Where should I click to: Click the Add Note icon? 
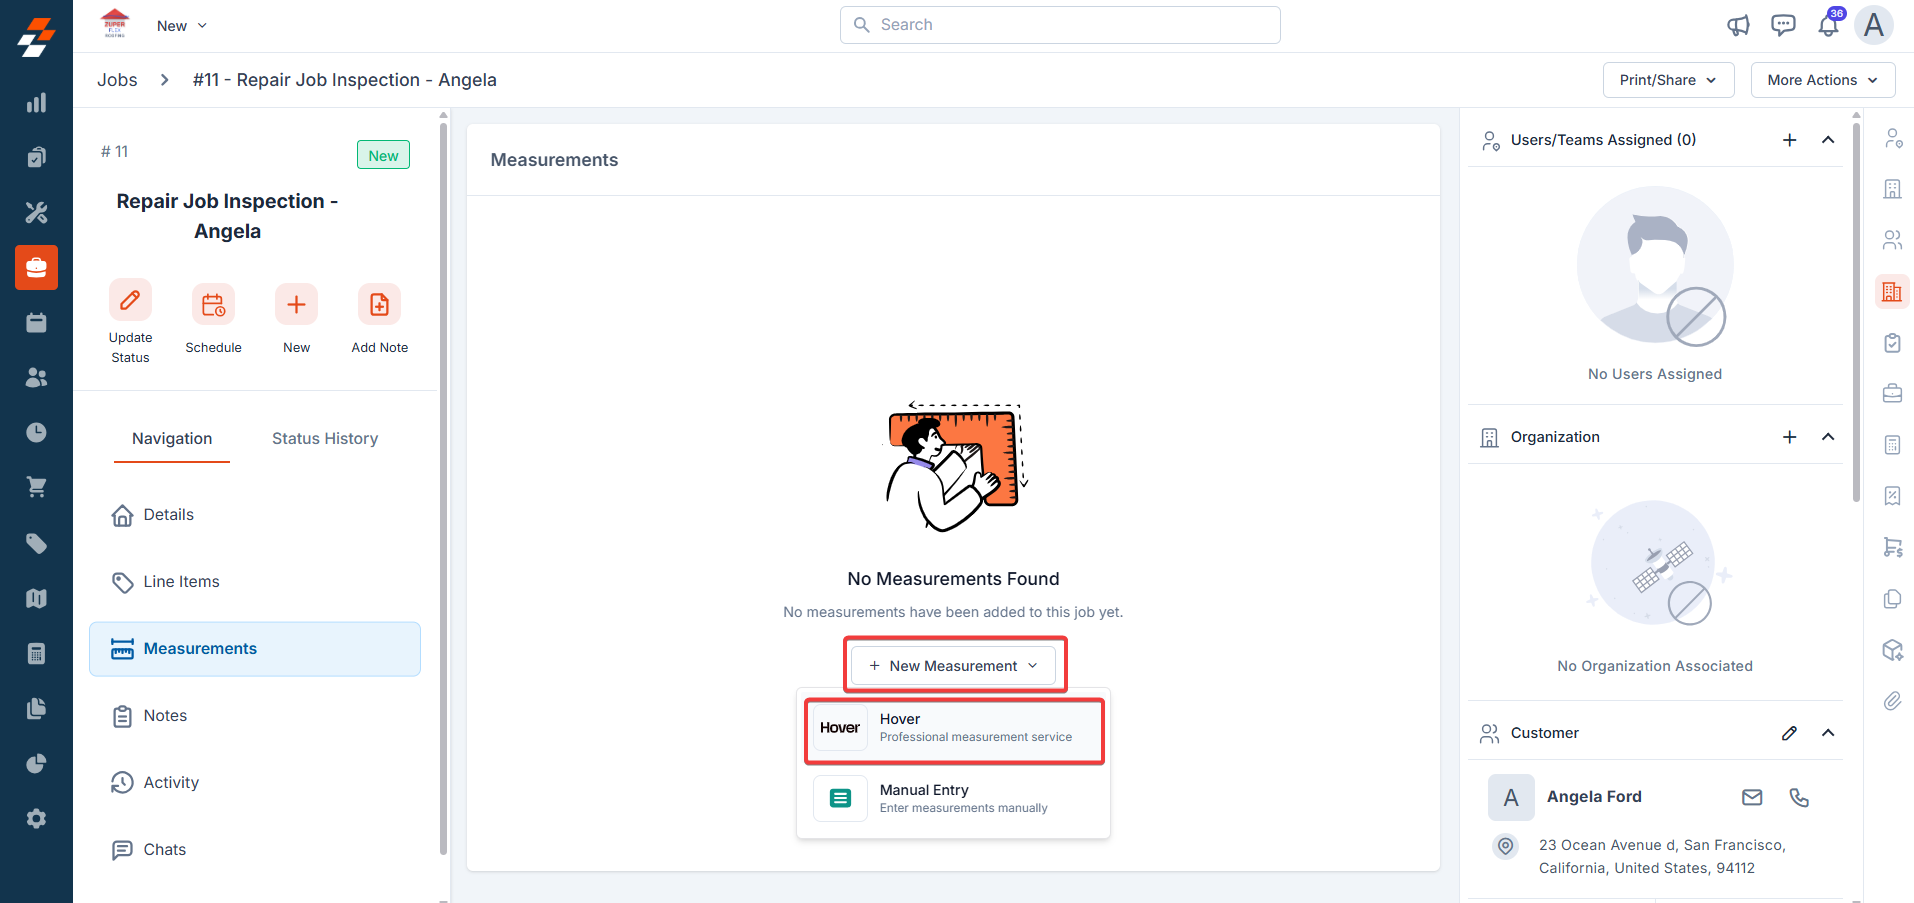[x=379, y=305]
